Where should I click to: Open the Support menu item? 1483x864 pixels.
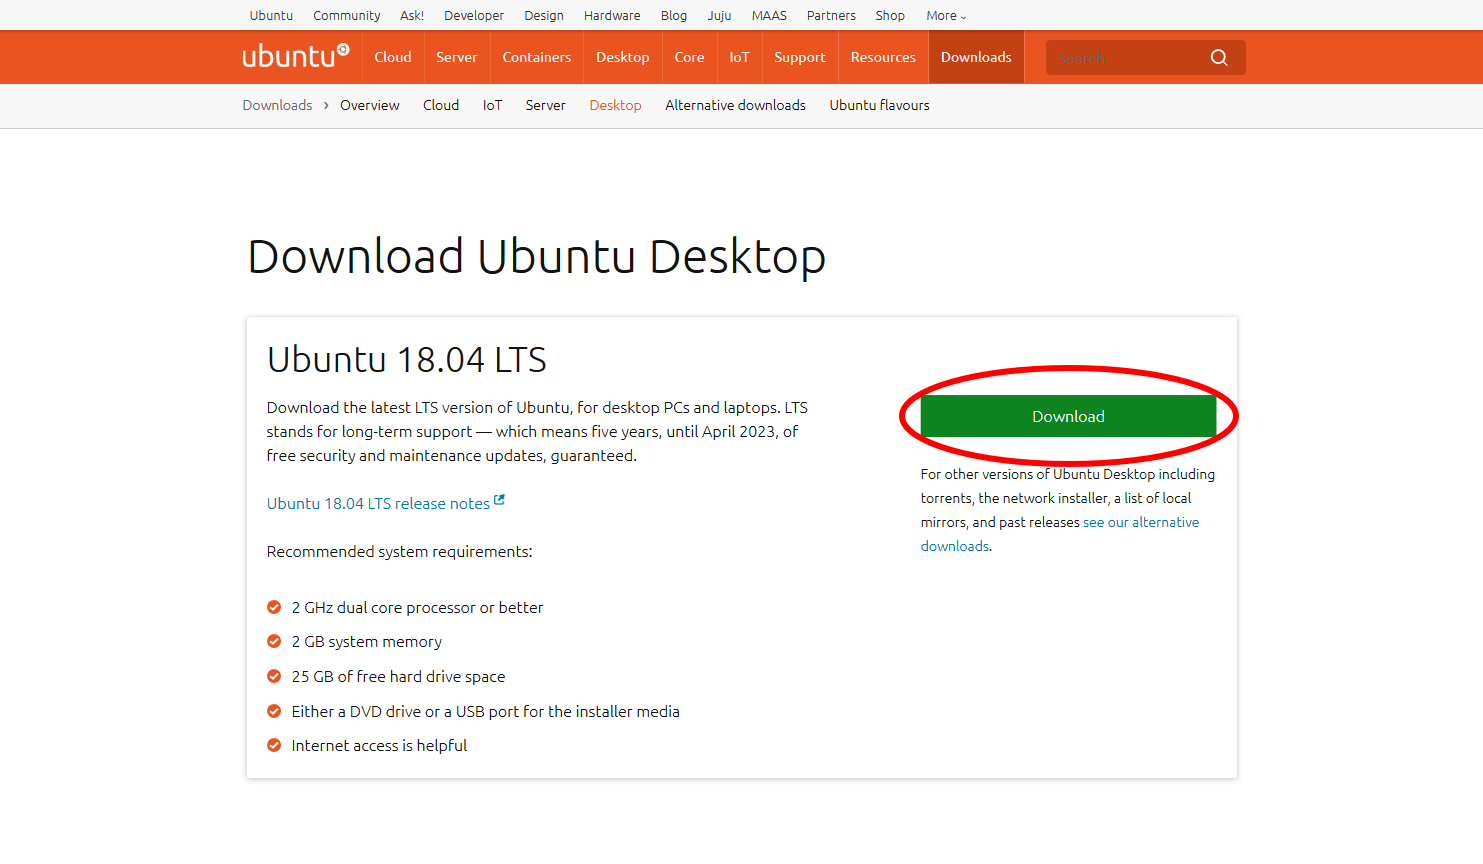pos(800,57)
